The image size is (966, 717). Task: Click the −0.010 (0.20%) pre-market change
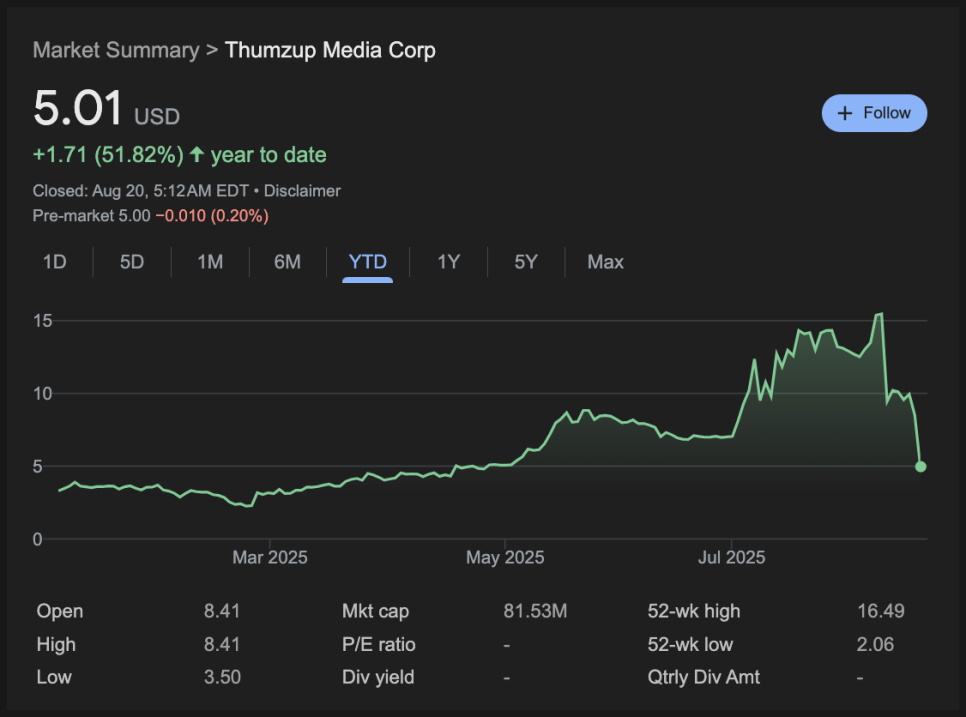click(x=212, y=216)
